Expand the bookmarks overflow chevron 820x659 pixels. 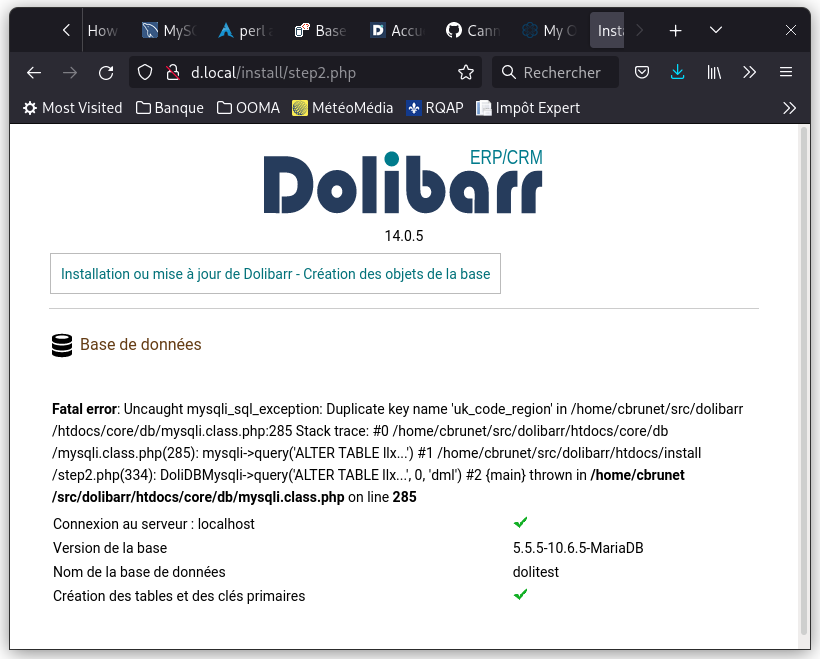790,107
